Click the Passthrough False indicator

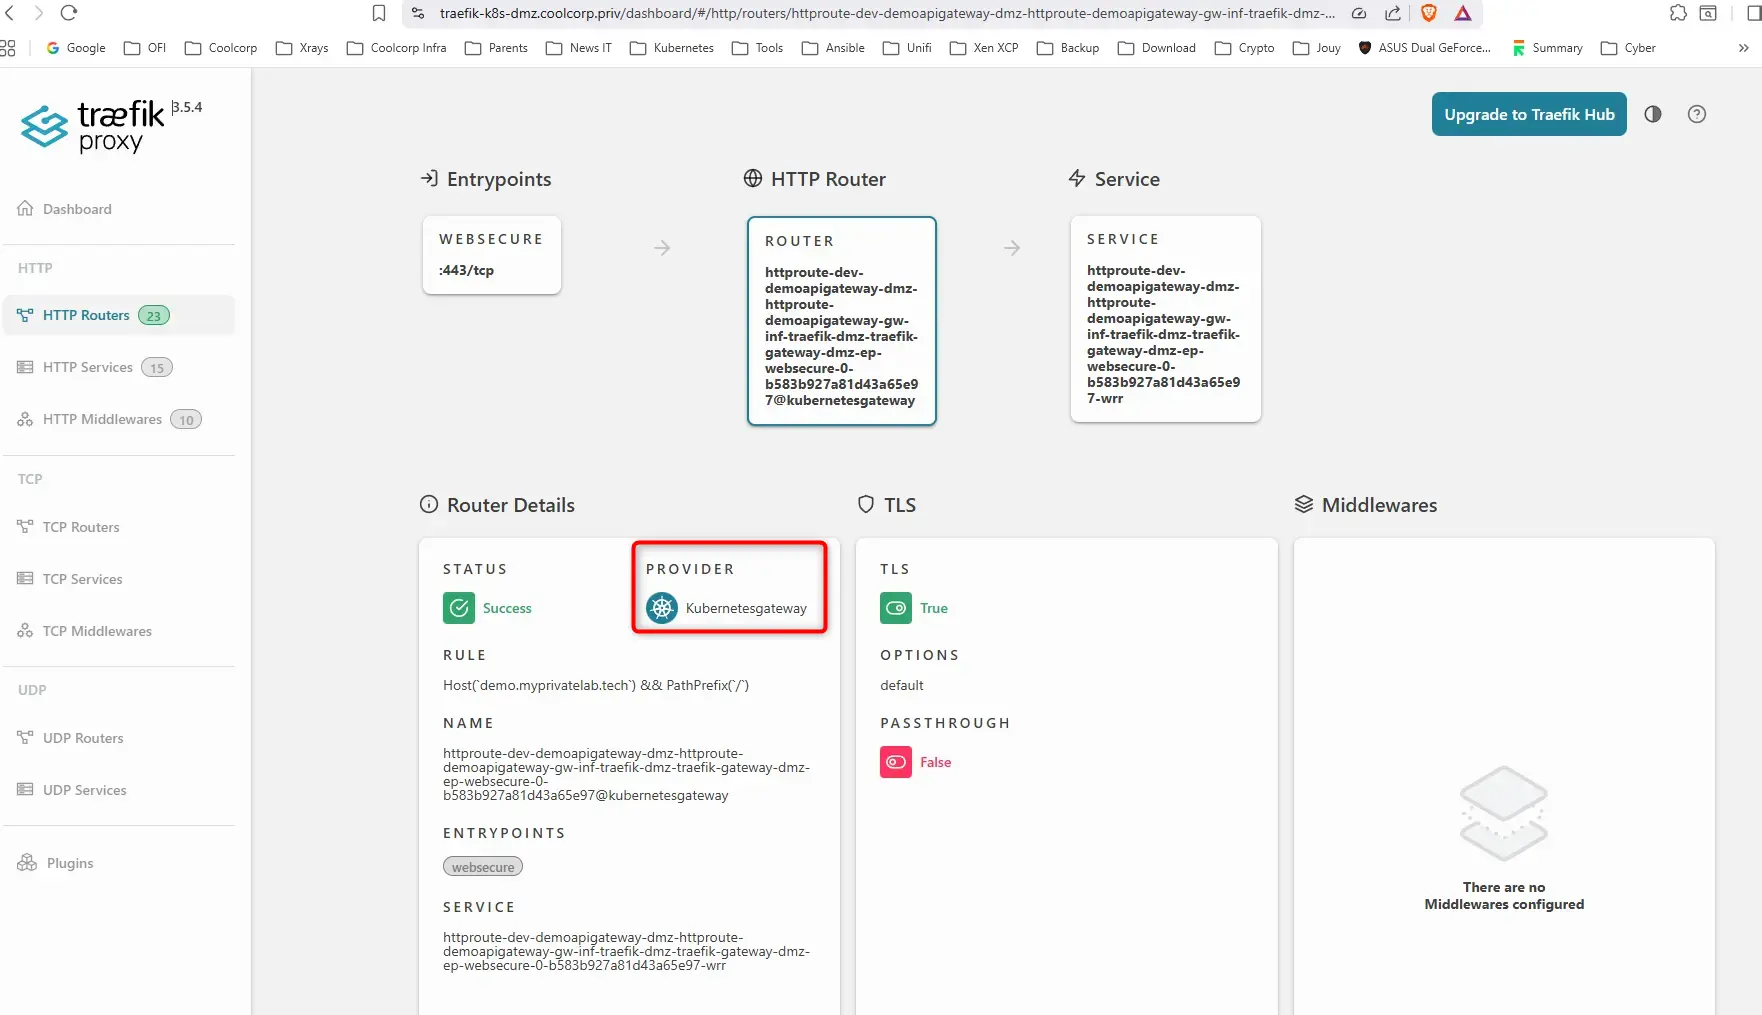[x=895, y=762]
